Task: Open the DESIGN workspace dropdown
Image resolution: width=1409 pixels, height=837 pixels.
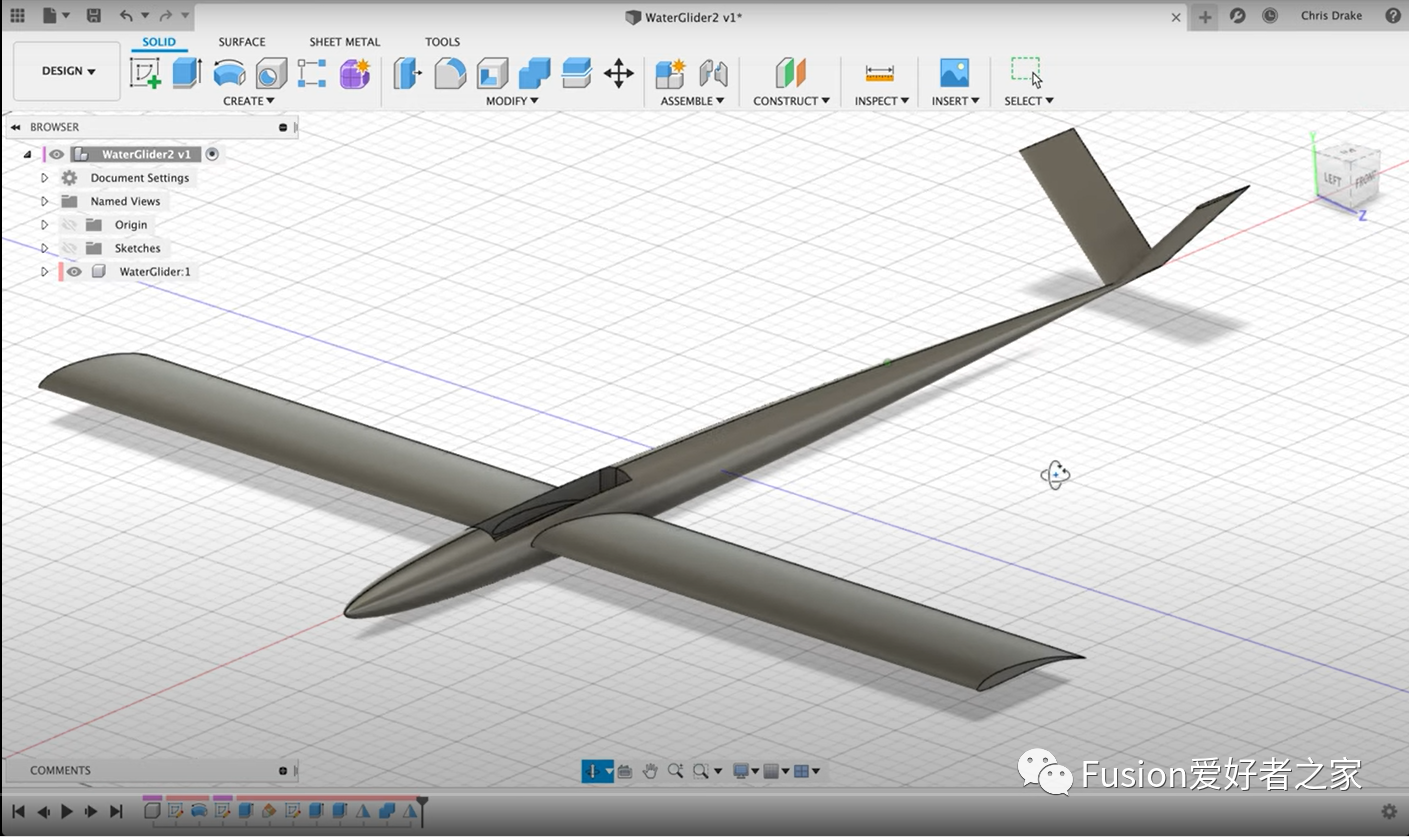Action: pyautogui.click(x=68, y=71)
